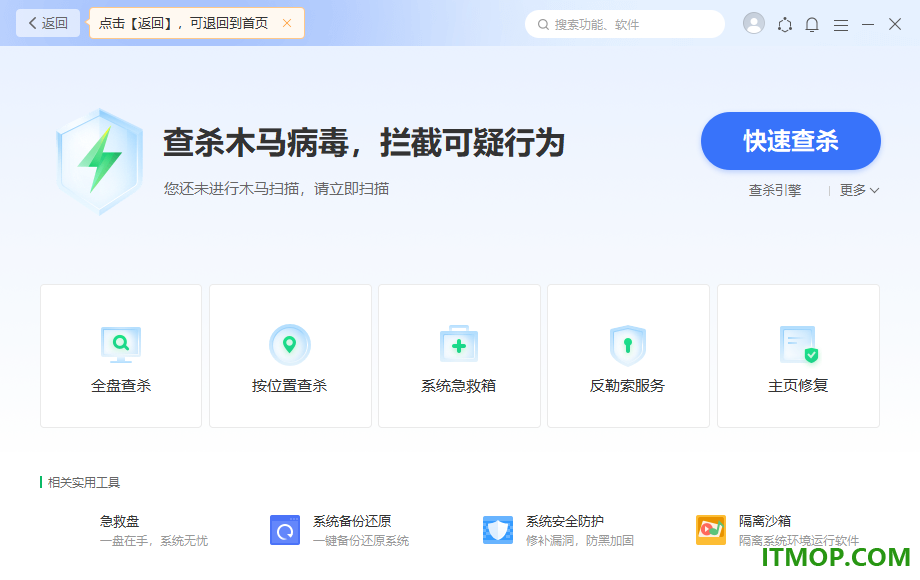
Task: Open the notifications bell icon
Action: pos(812,25)
